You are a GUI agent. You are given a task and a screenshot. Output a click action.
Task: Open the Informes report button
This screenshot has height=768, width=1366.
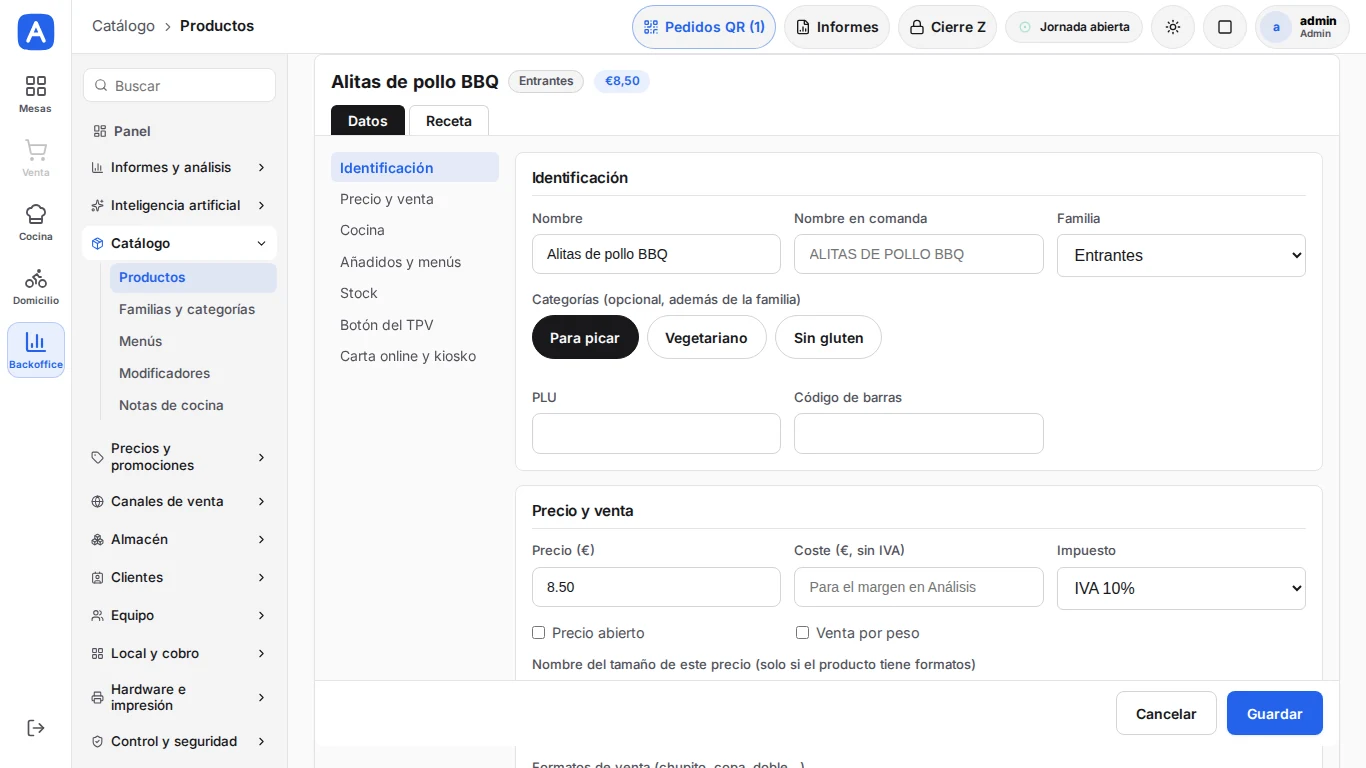coord(837,27)
